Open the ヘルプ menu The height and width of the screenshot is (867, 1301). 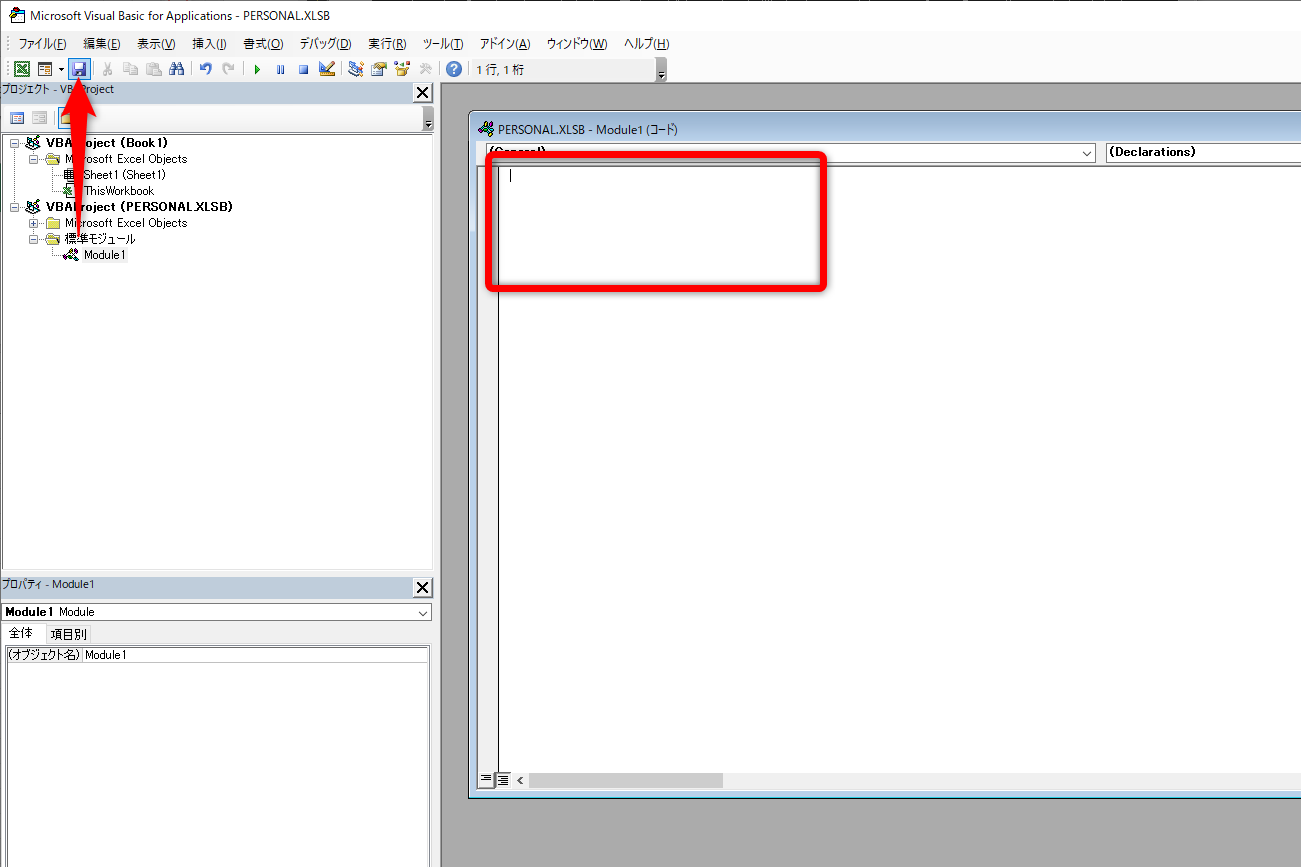[x=646, y=44]
